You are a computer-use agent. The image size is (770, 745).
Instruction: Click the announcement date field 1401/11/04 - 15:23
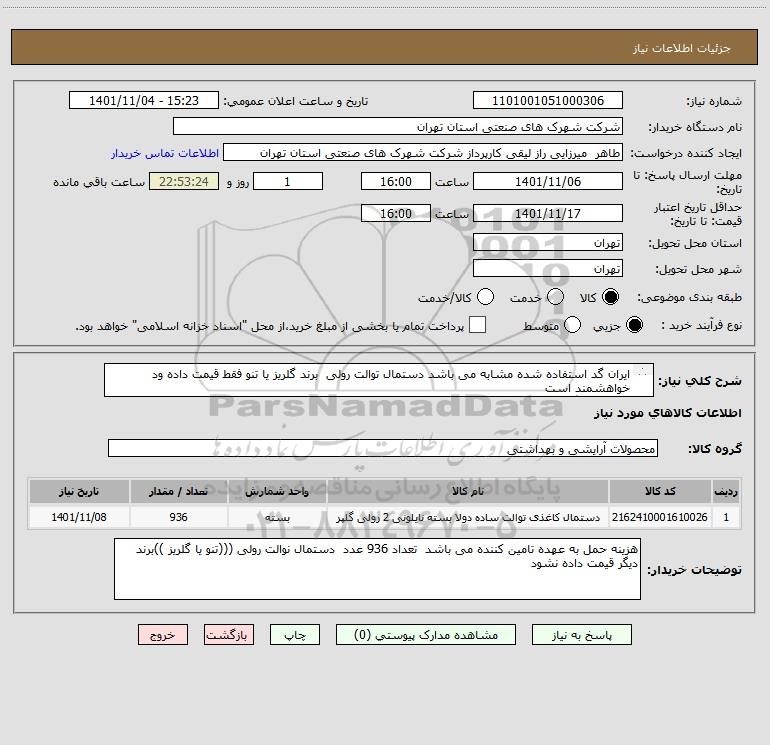coord(144,101)
